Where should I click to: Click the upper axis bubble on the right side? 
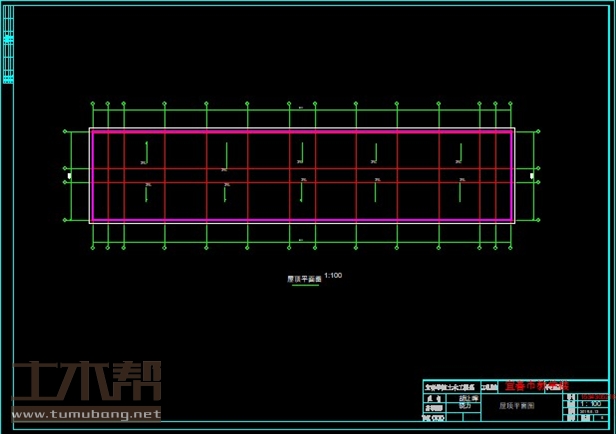pyautogui.click(x=540, y=131)
